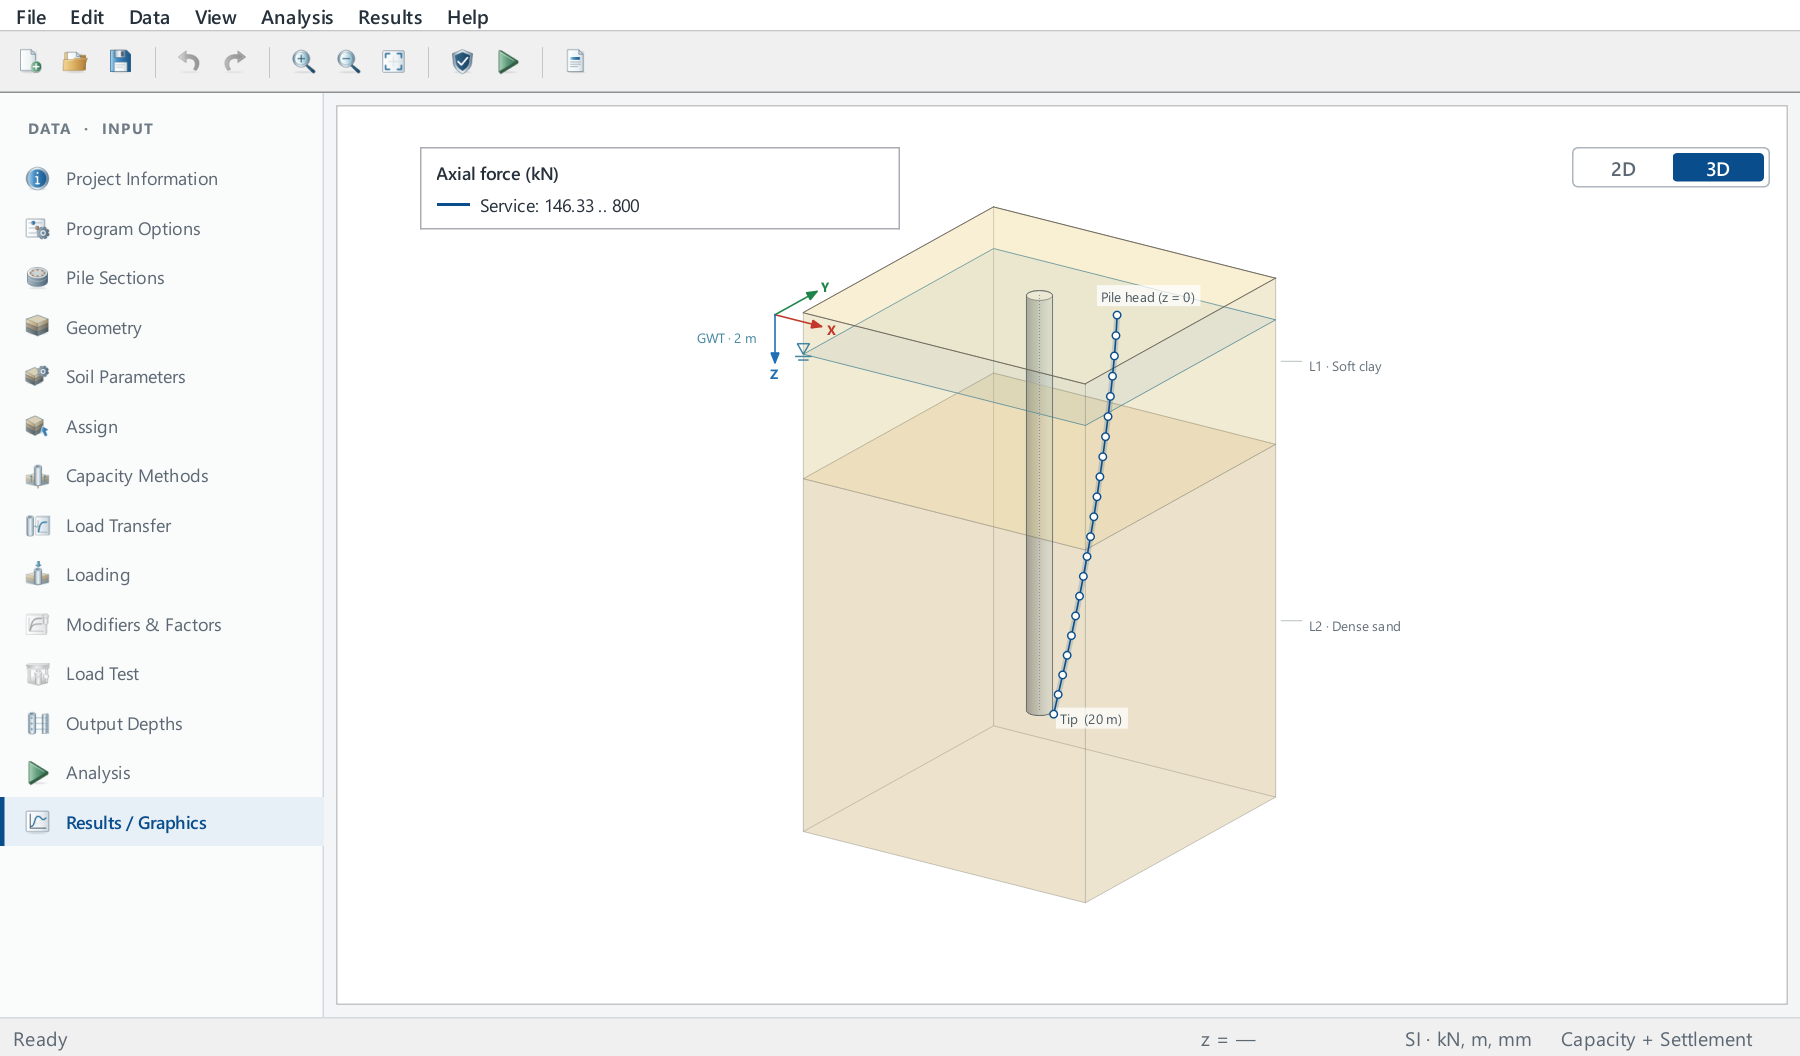This screenshot has width=1800, height=1056.
Task: Open the Results menu
Action: [390, 17]
